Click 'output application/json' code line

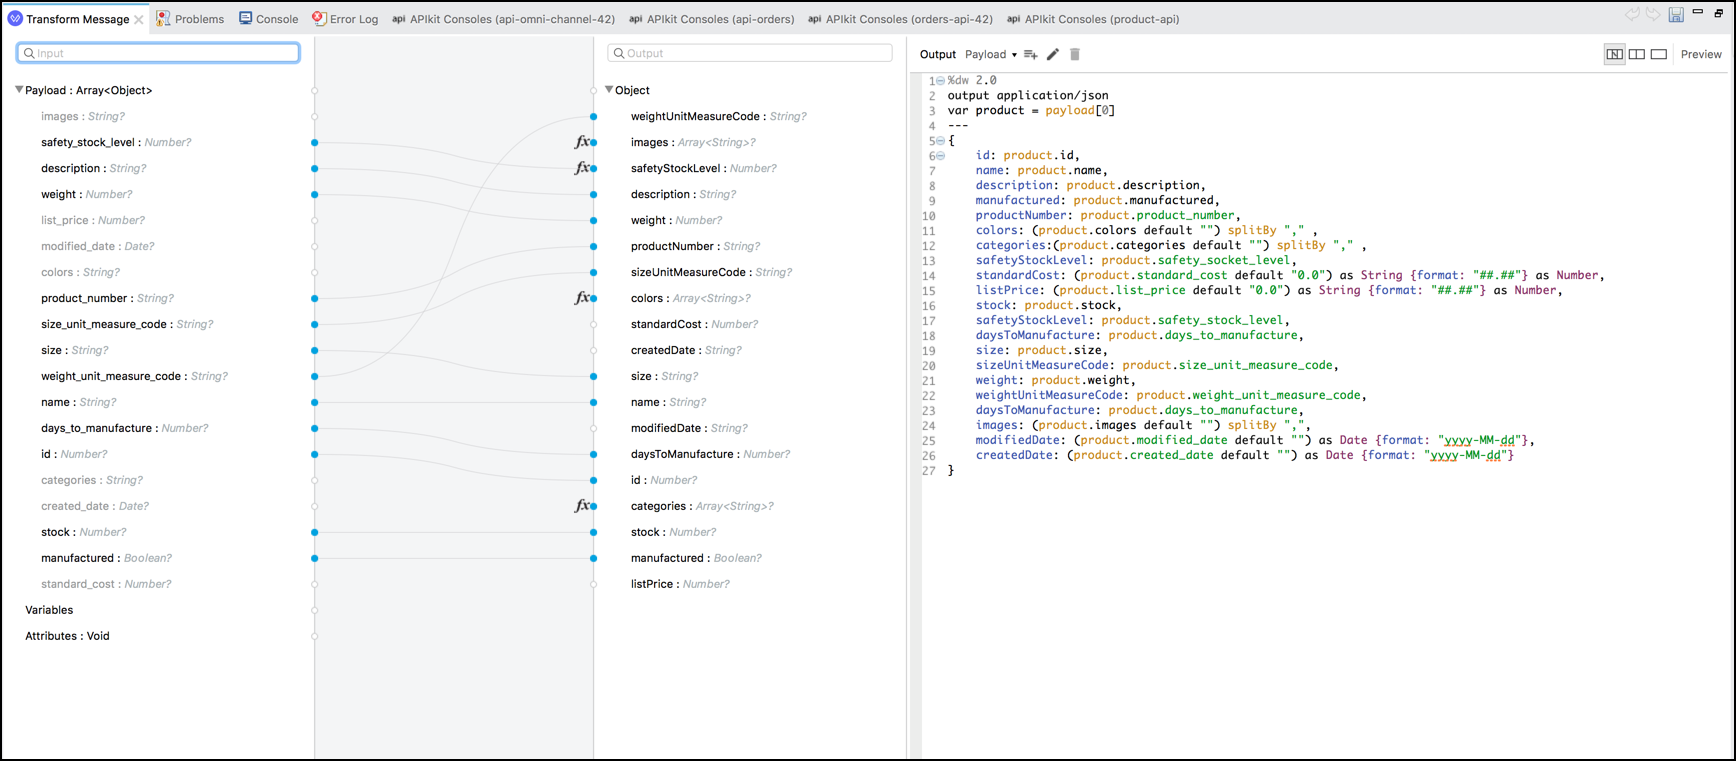point(1028,96)
